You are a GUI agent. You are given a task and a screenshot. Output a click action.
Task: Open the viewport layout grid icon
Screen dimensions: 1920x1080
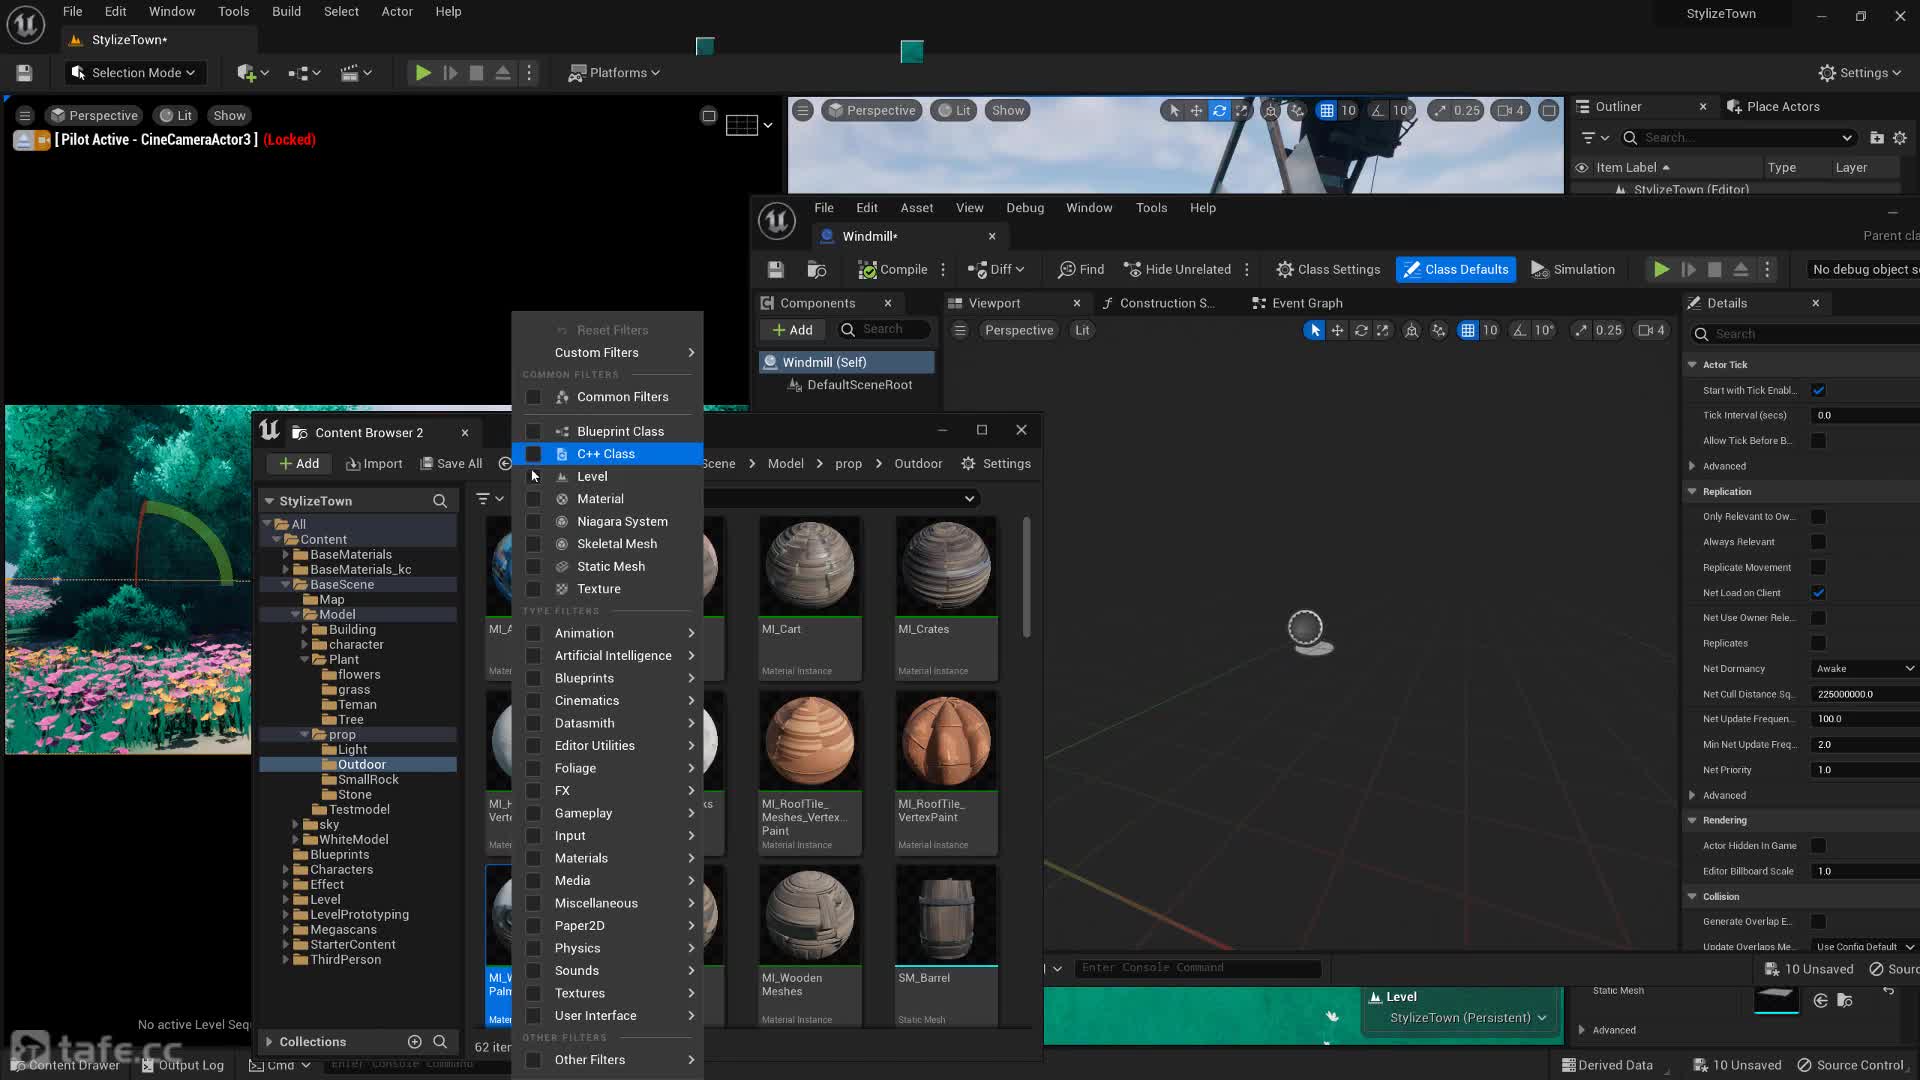tap(741, 125)
